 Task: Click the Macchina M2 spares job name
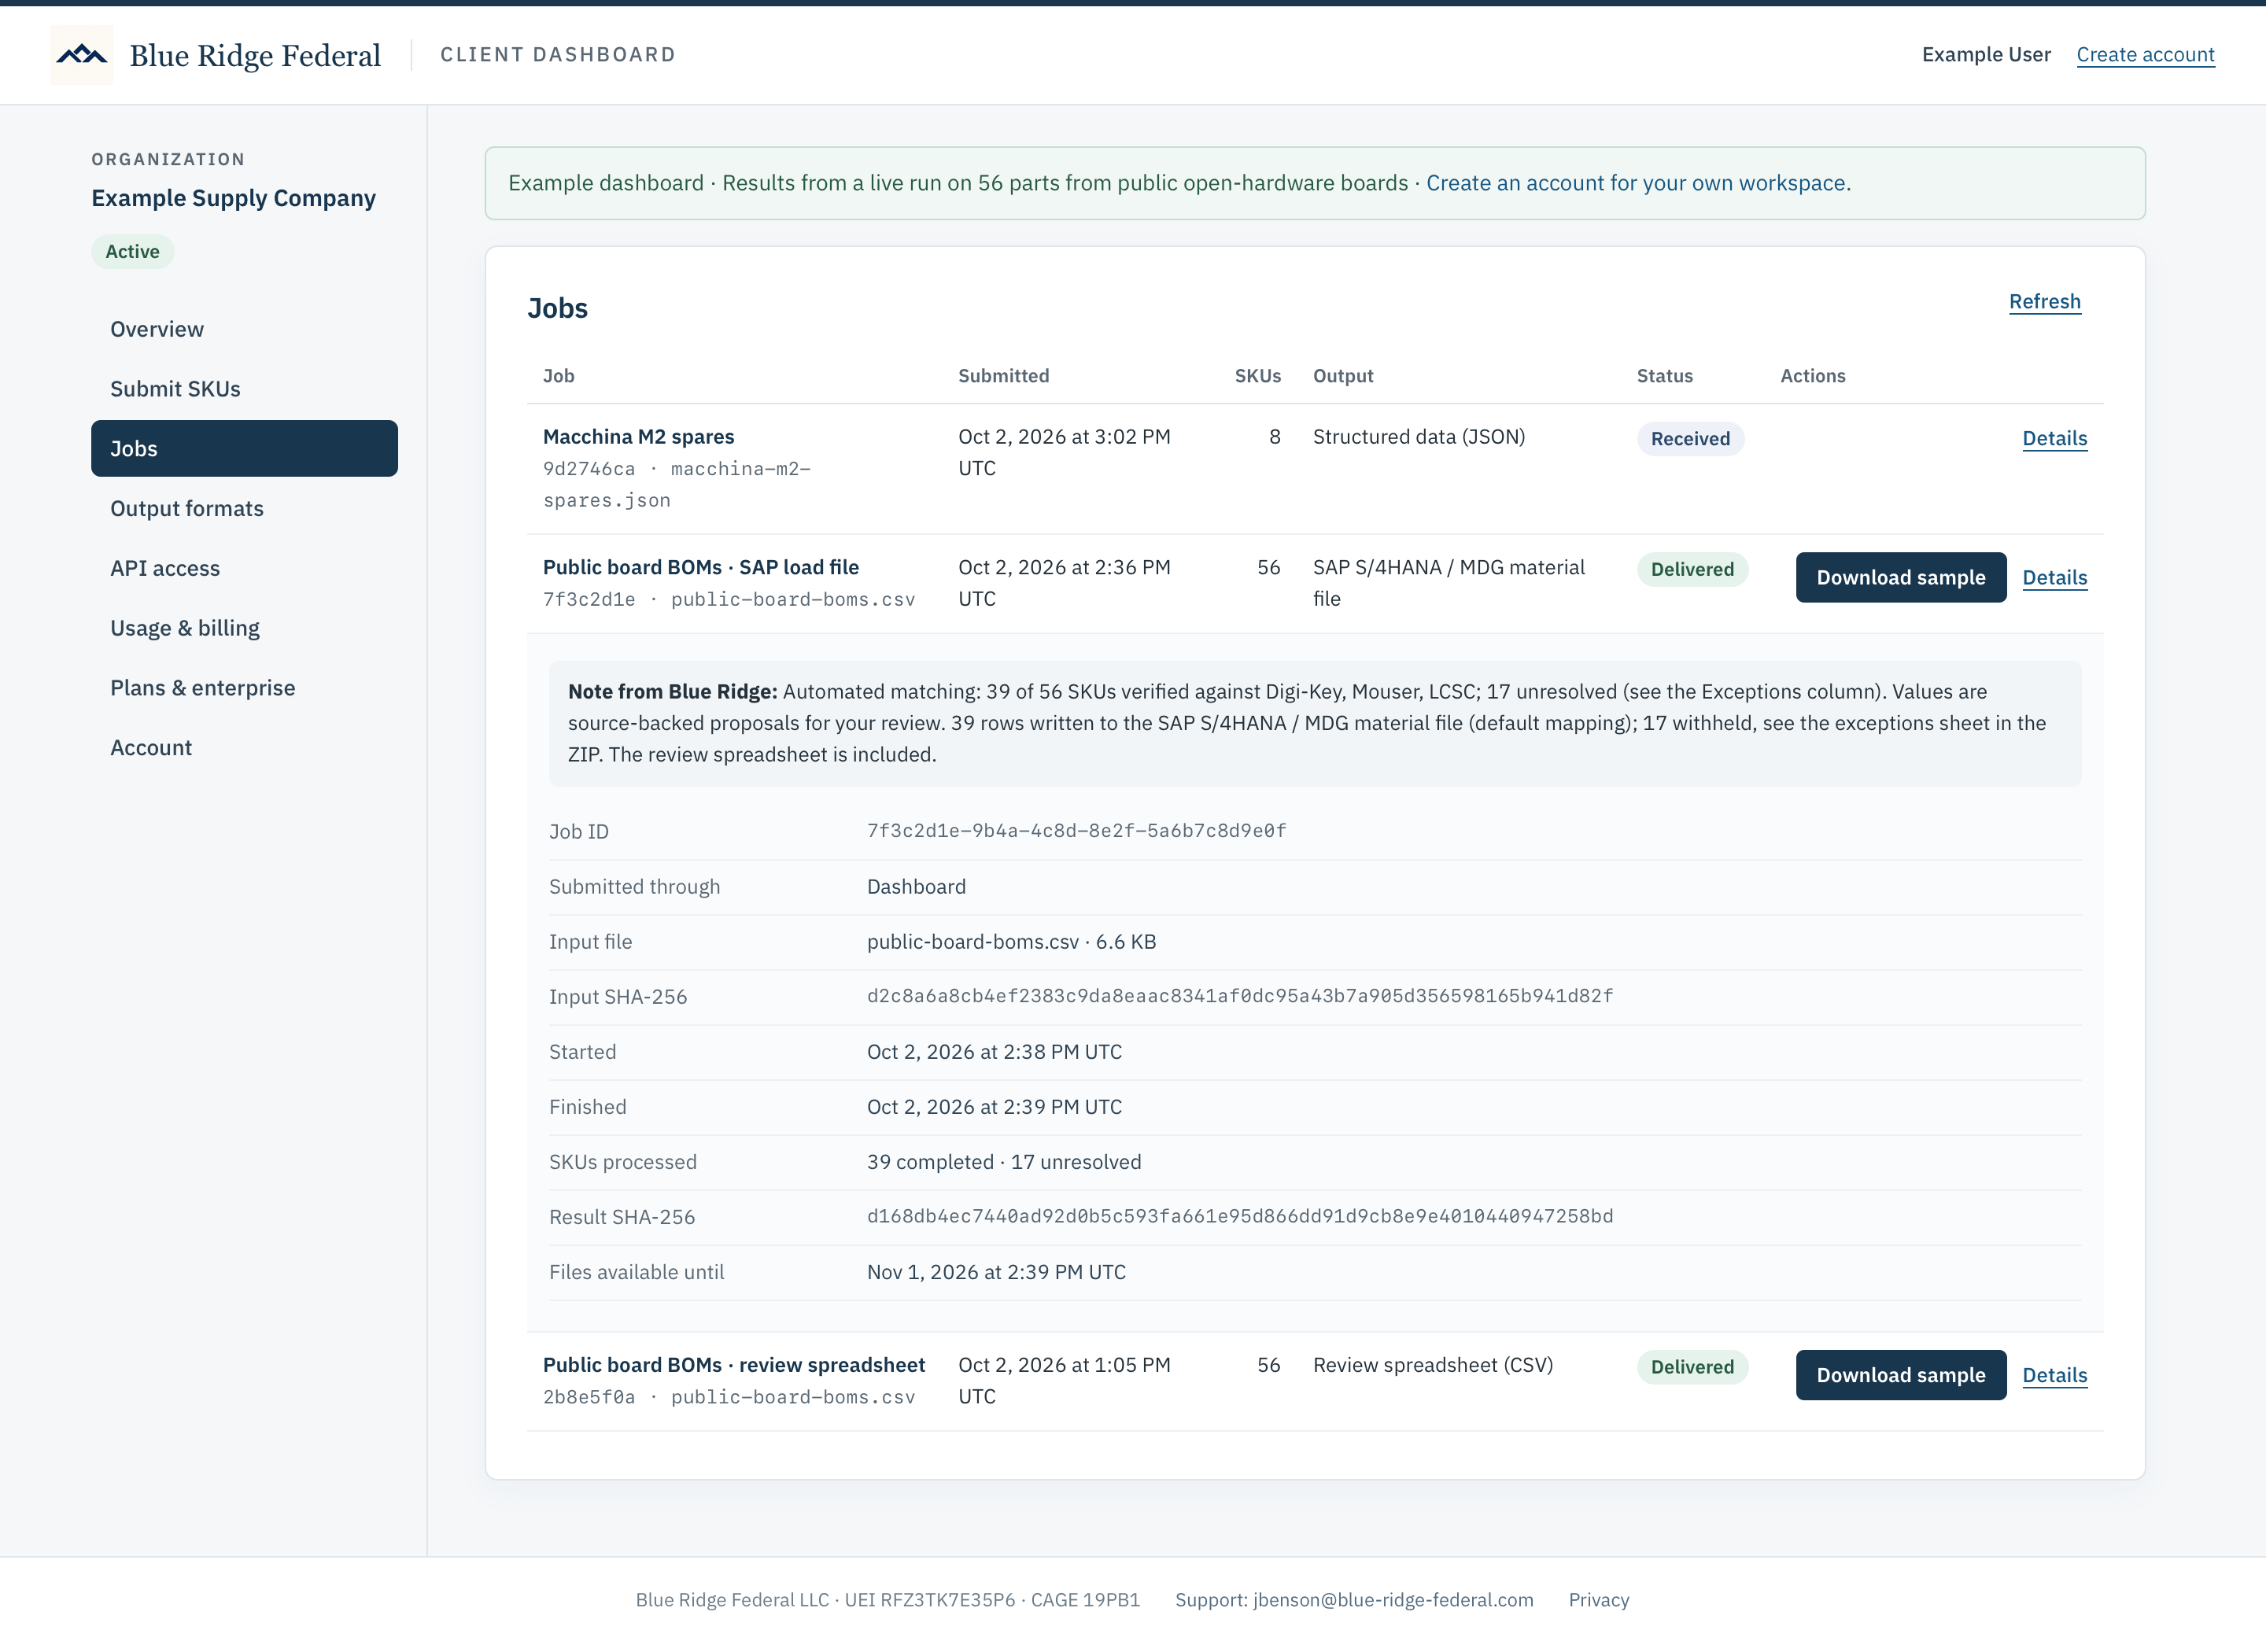point(638,437)
